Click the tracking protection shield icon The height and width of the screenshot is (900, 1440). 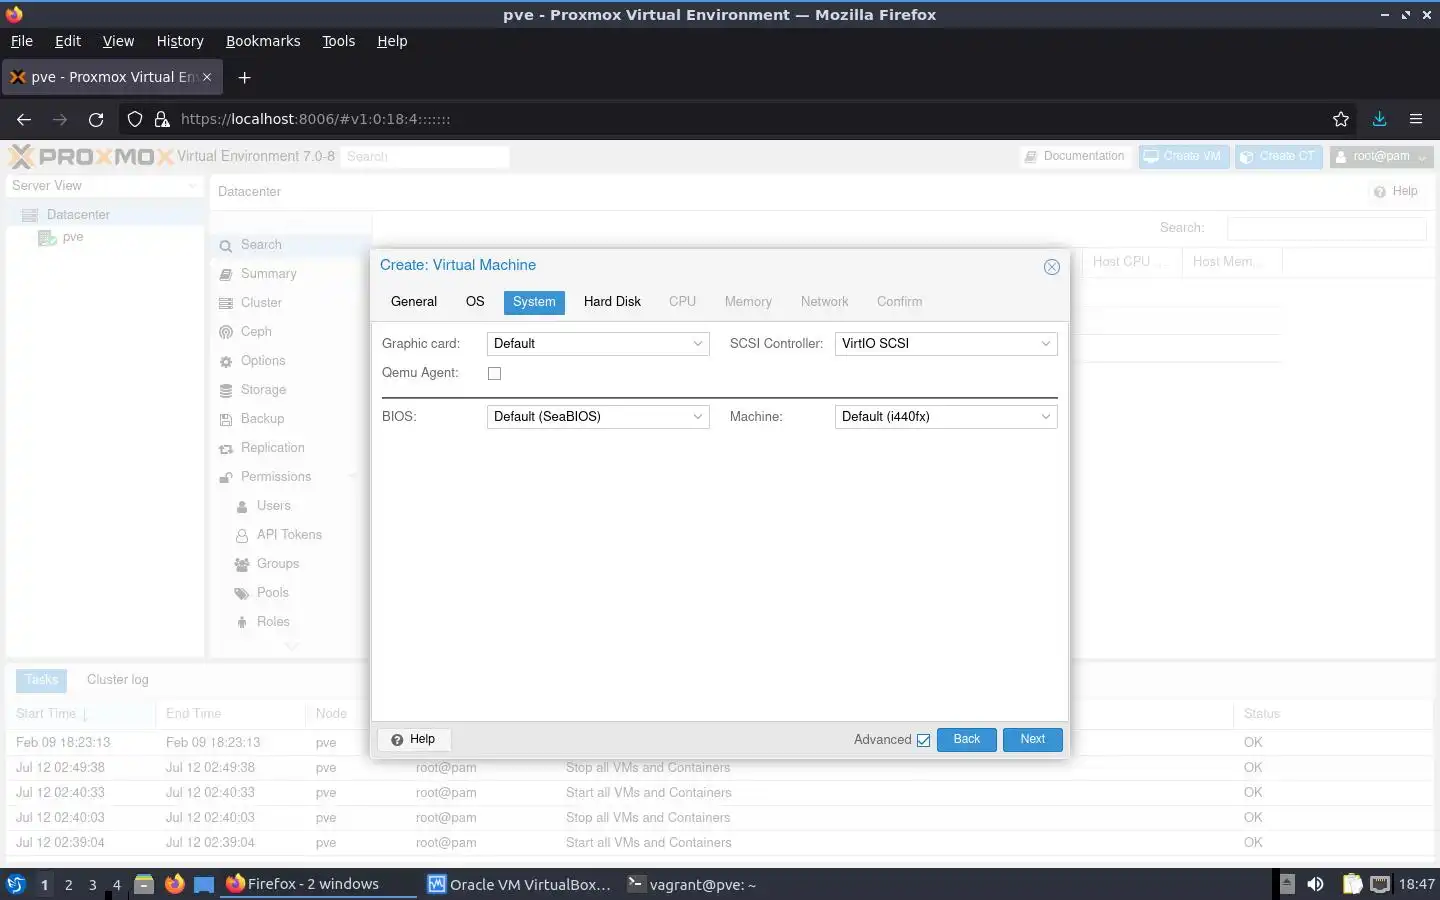click(x=135, y=119)
